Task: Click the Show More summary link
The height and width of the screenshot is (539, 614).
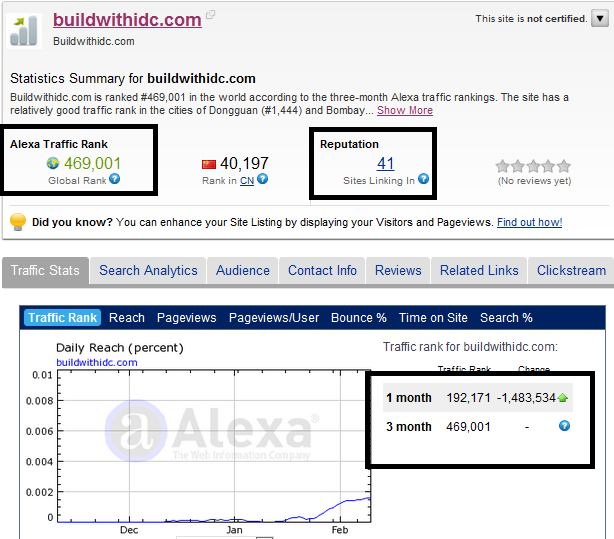Action: click(405, 110)
